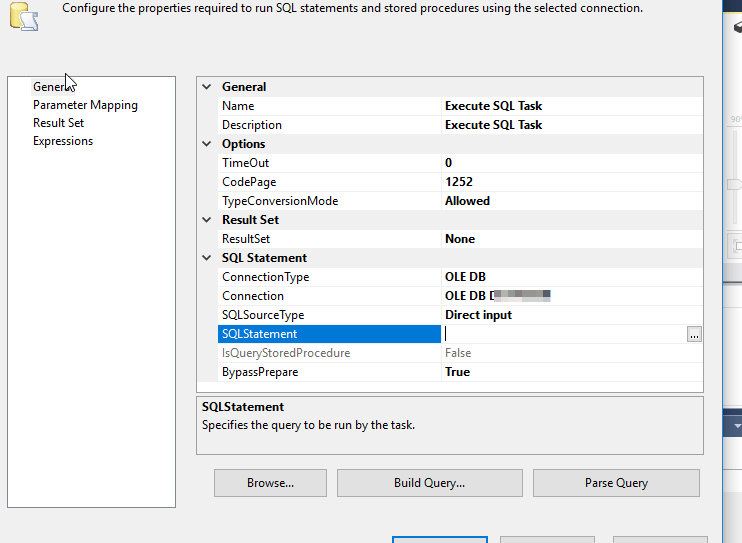Open the Expressions page

pos(63,141)
